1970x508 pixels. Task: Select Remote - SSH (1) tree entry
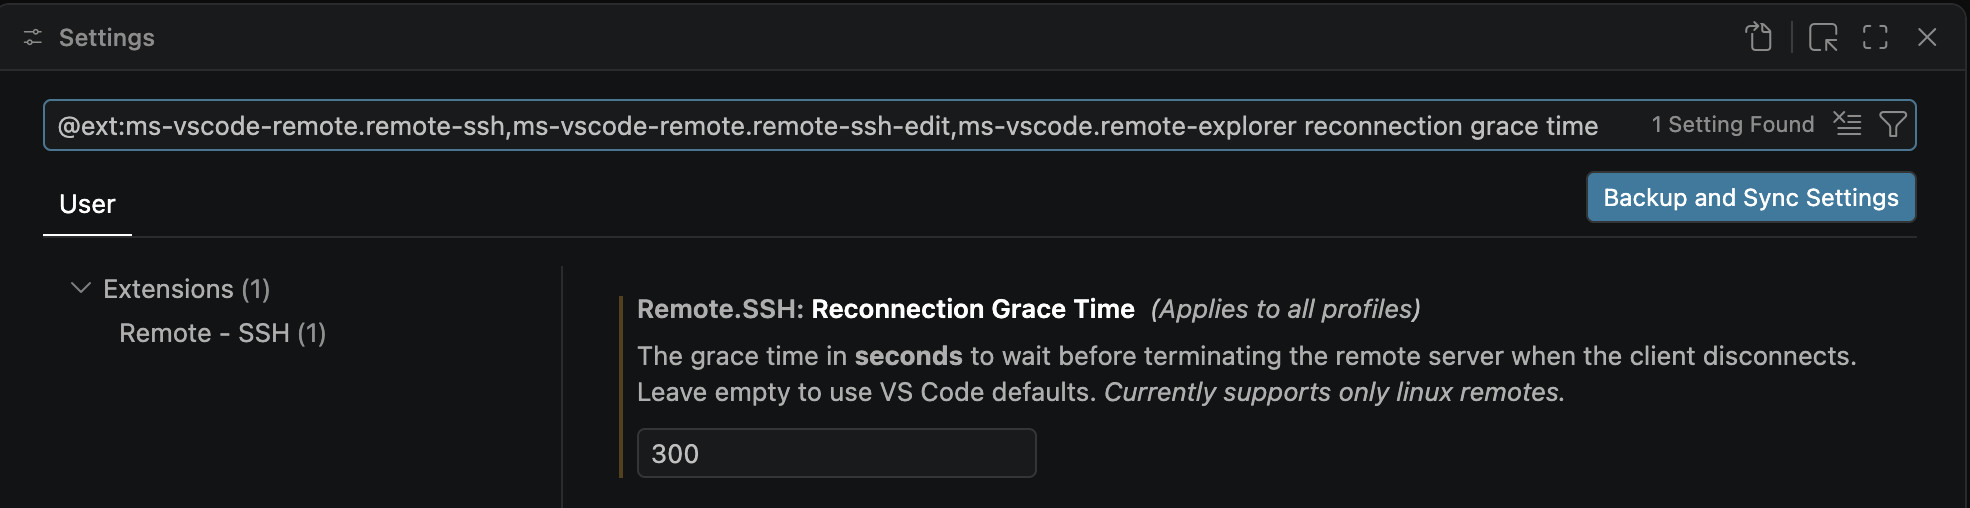(x=222, y=333)
